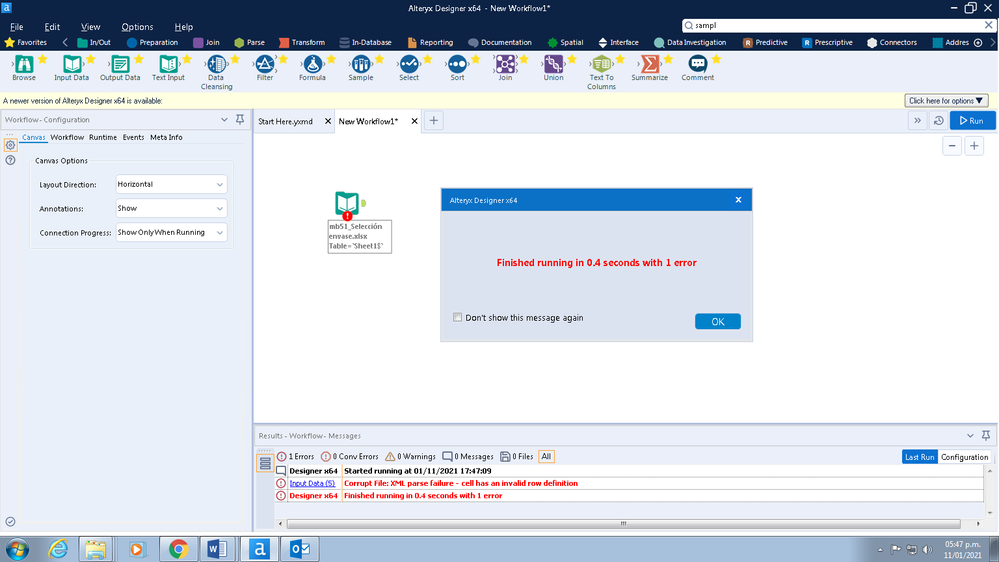999x562 pixels.
Task: Open Outlook from taskbar
Action: pos(299,549)
